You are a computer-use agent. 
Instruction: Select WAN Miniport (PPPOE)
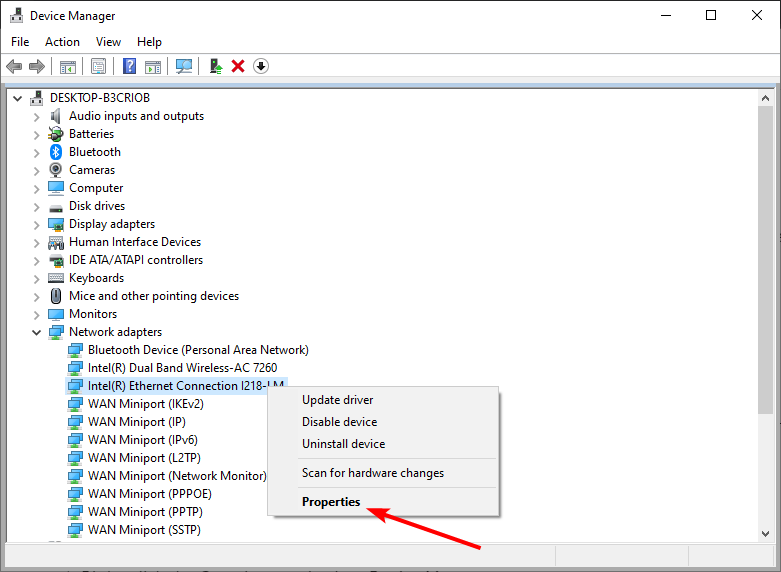(x=150, y=494)
